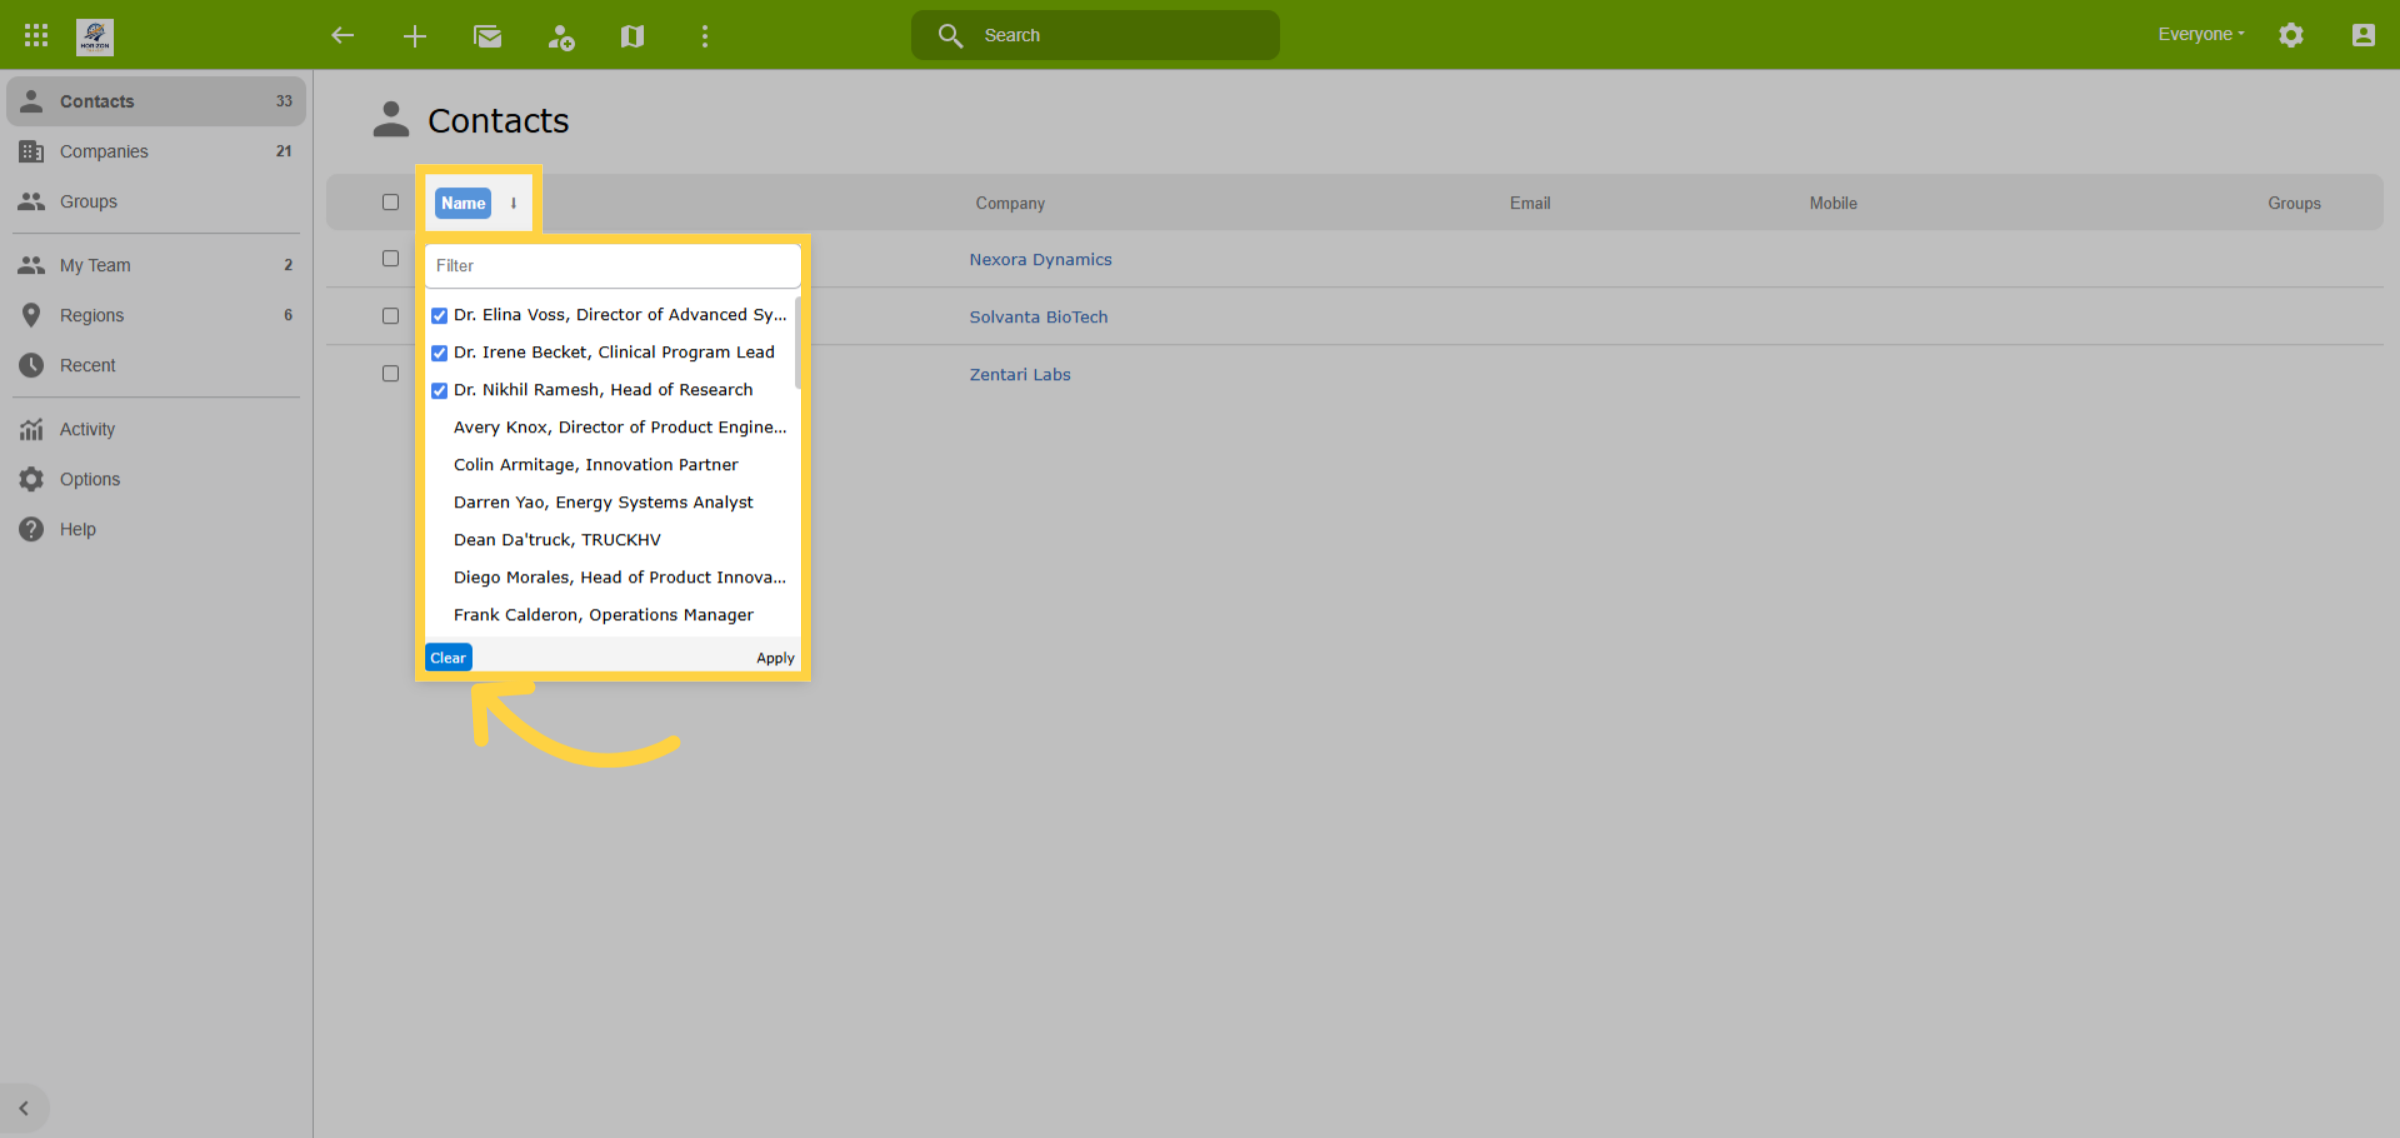Click the Groups column header
This screenshot has width=2400, height=1138.
2294,203
